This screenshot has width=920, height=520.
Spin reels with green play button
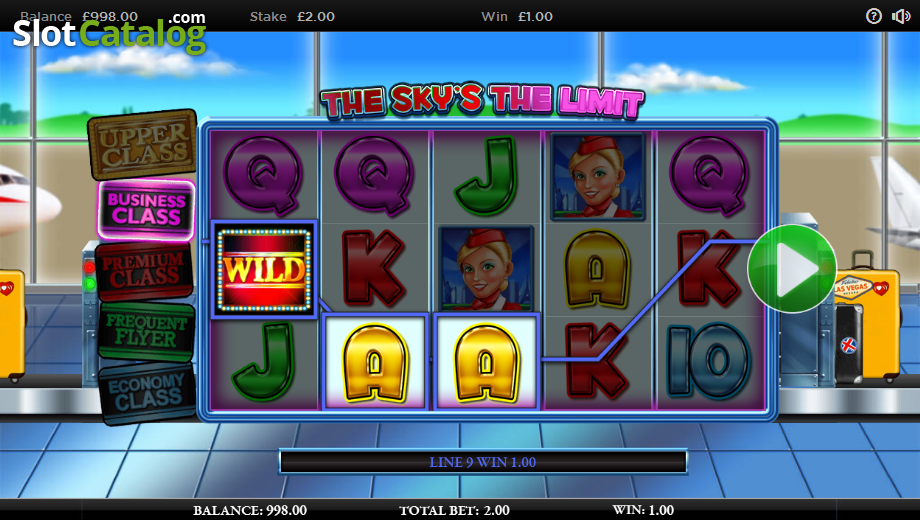pyautogui.click(x=792, y=268)
